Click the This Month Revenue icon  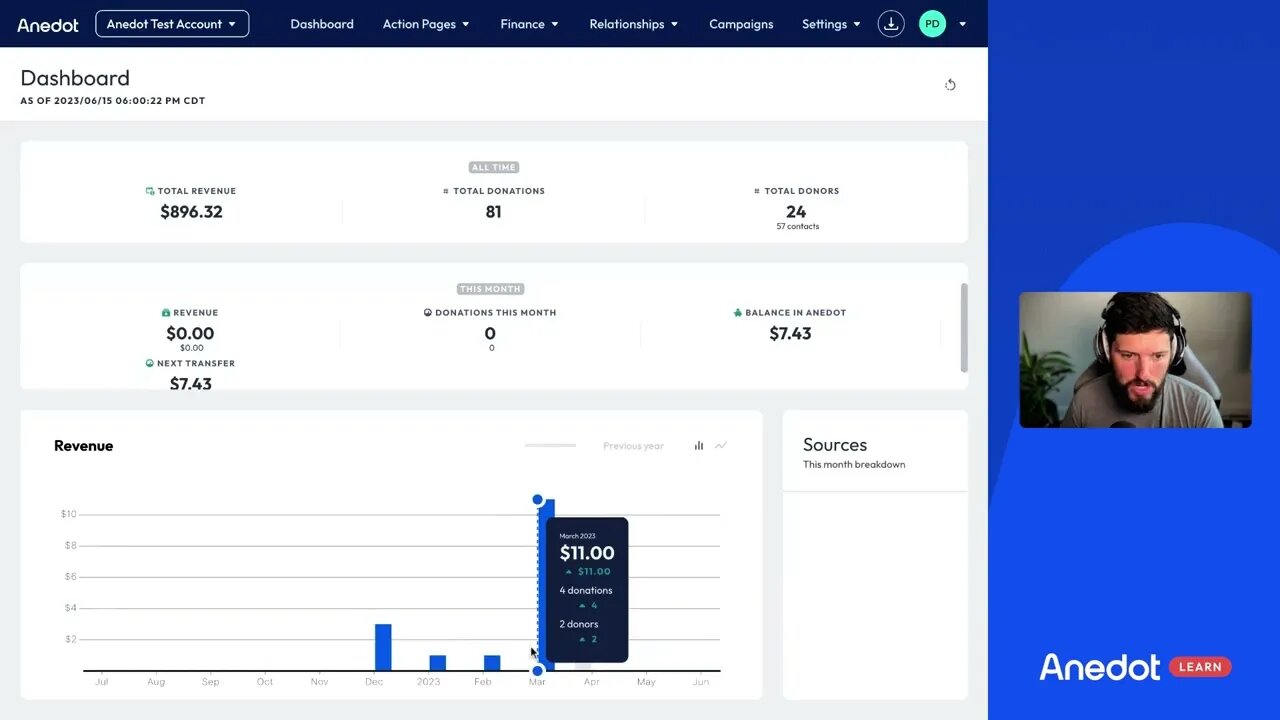(x=166, y=313)
